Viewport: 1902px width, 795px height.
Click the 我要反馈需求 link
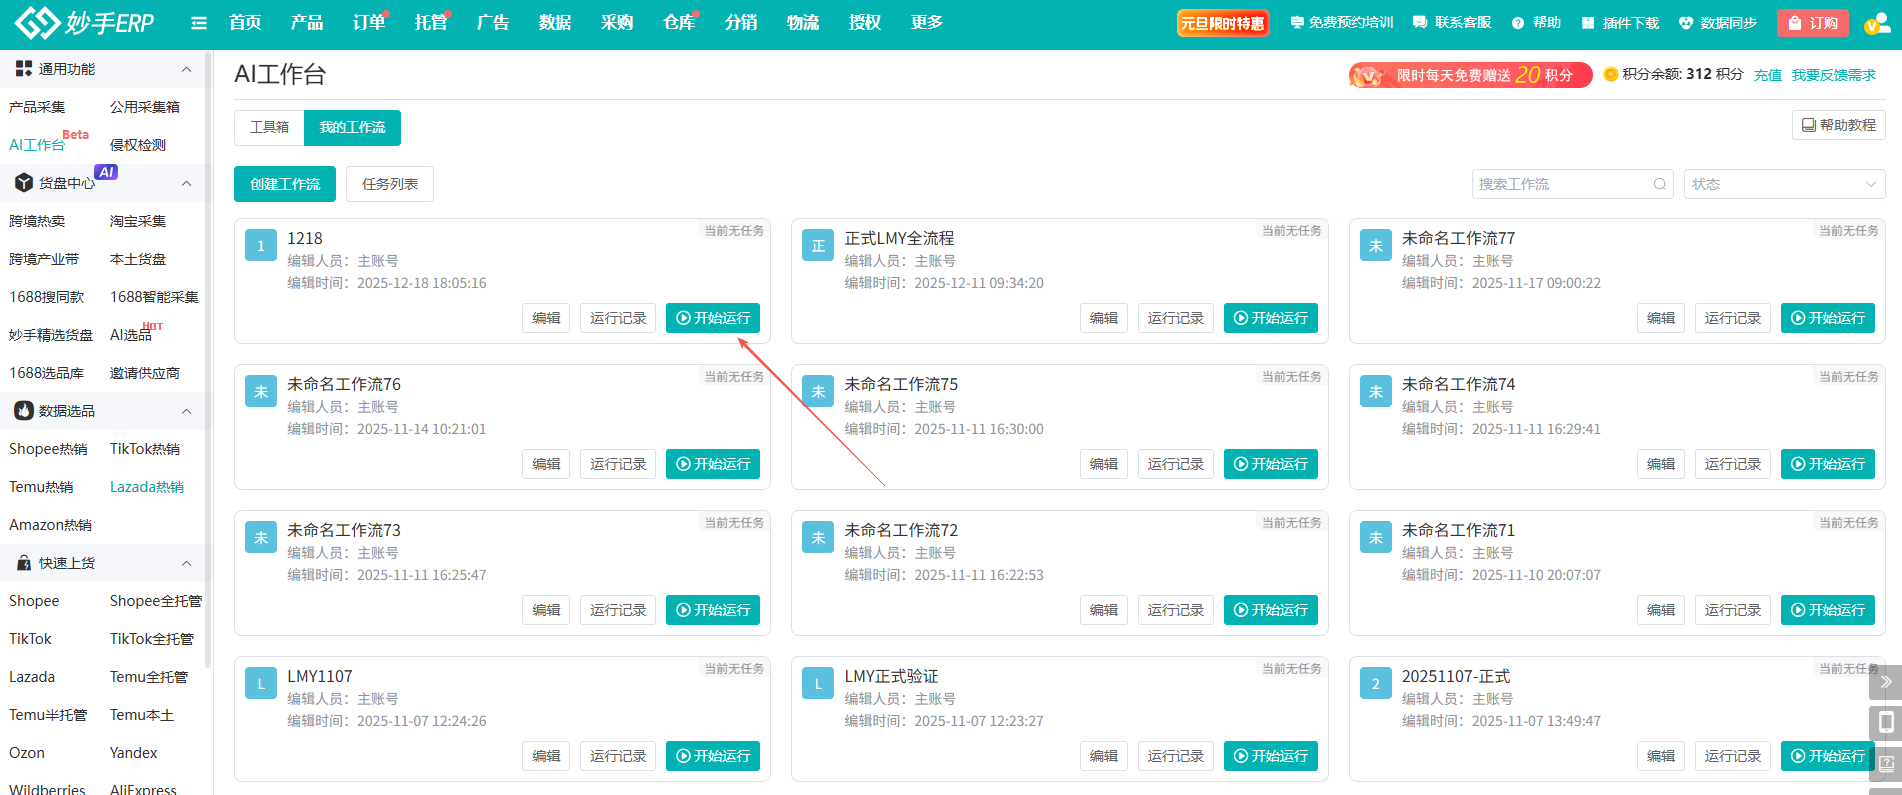(x=1834, y=75)
